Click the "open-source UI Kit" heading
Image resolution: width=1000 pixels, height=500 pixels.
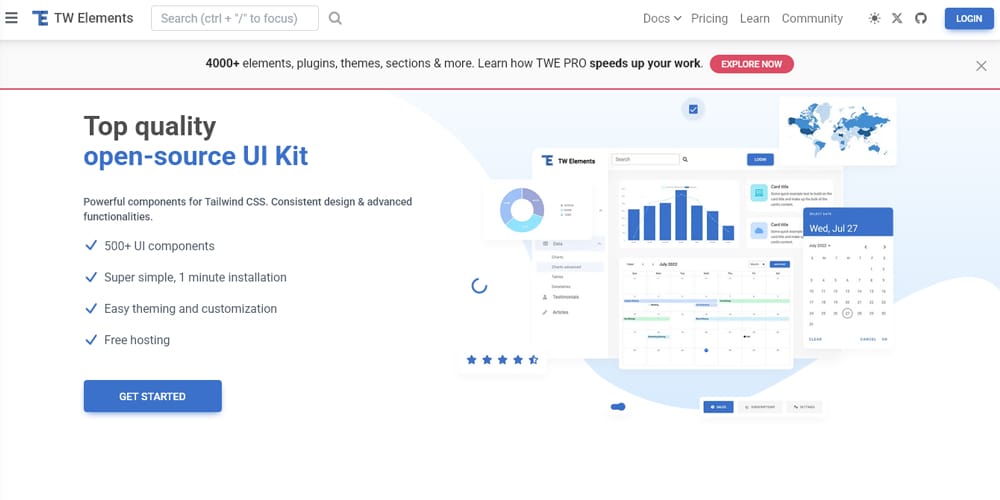click(196, 157)
